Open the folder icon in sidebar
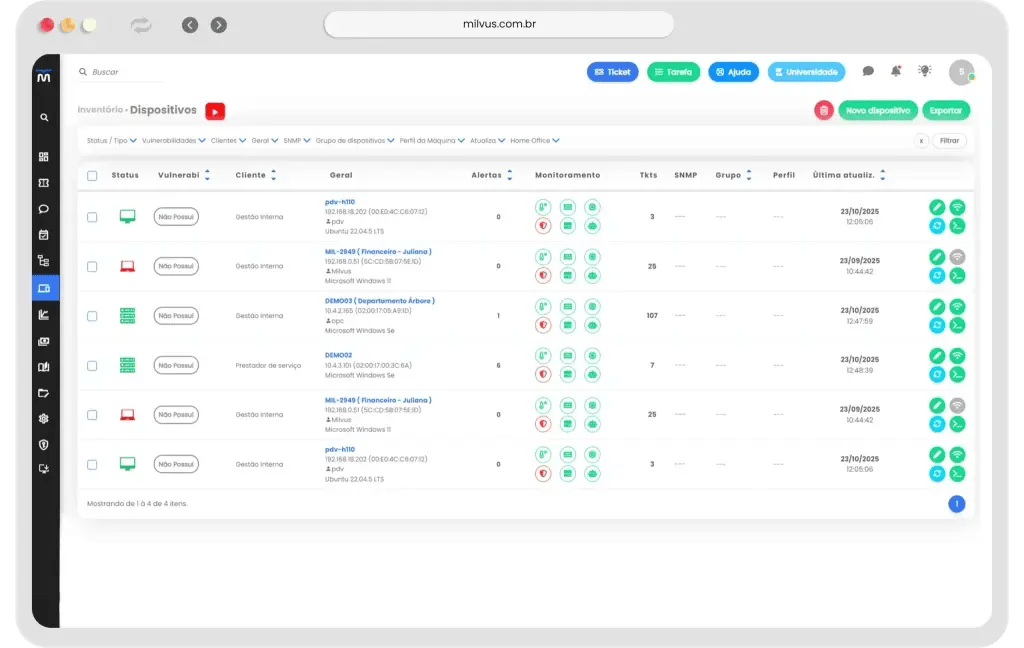Screen dimensions: 1024x648 point(44,393)
